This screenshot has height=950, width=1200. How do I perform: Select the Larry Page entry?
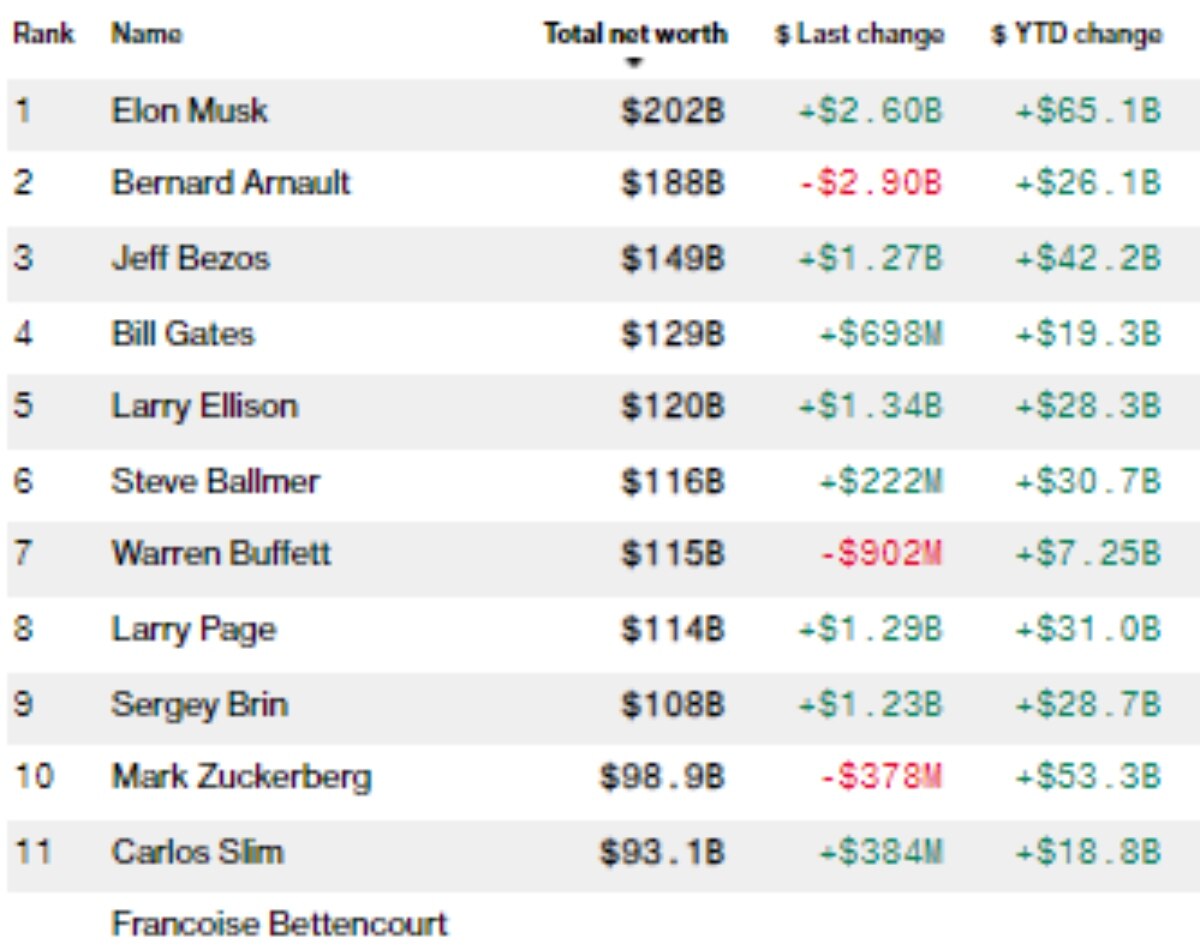[193, 630]
